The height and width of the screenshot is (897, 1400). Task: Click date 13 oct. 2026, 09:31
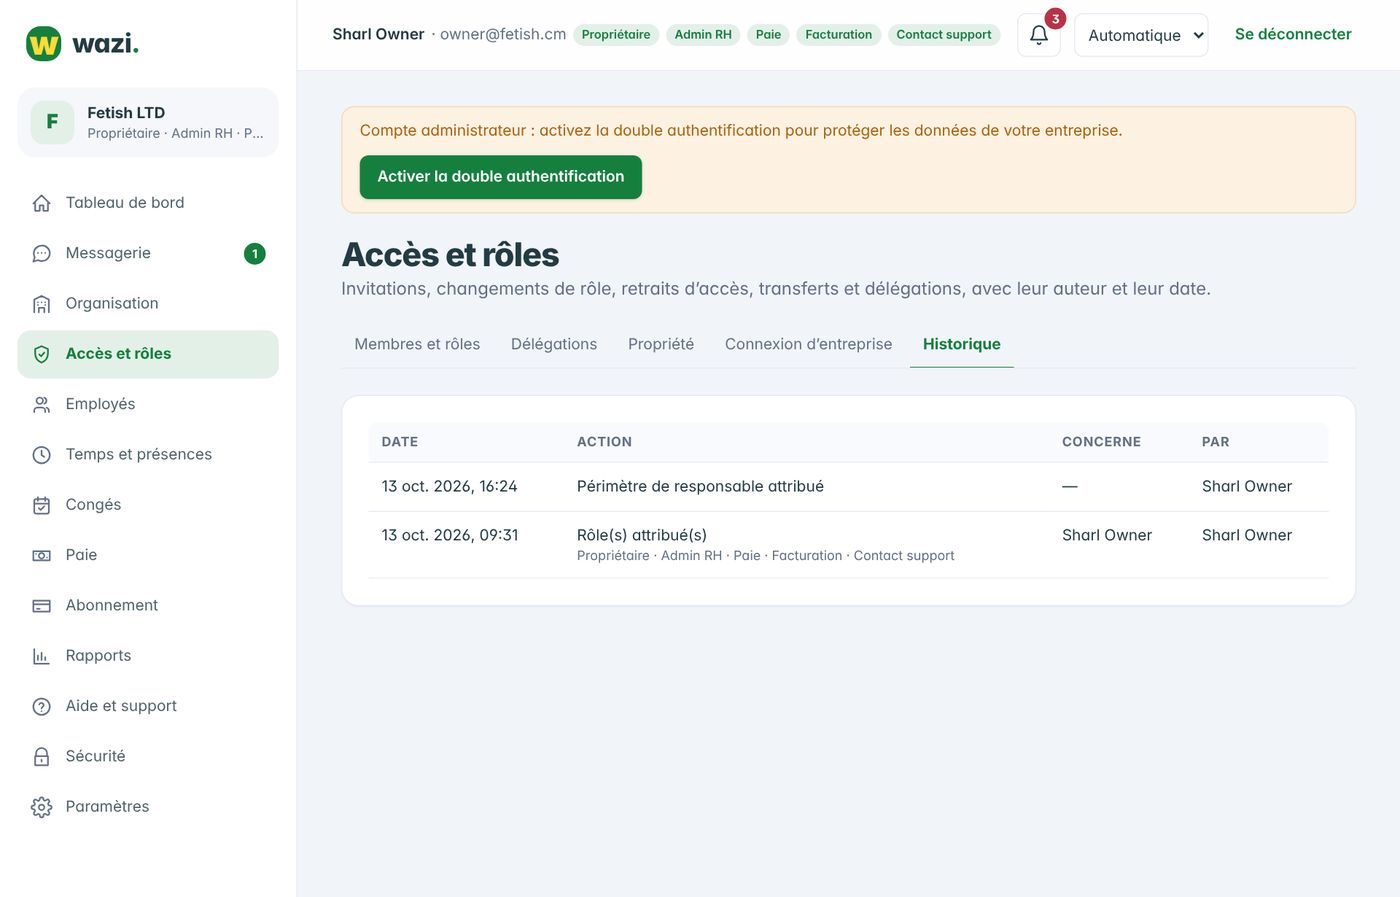[x=450, y=536]
